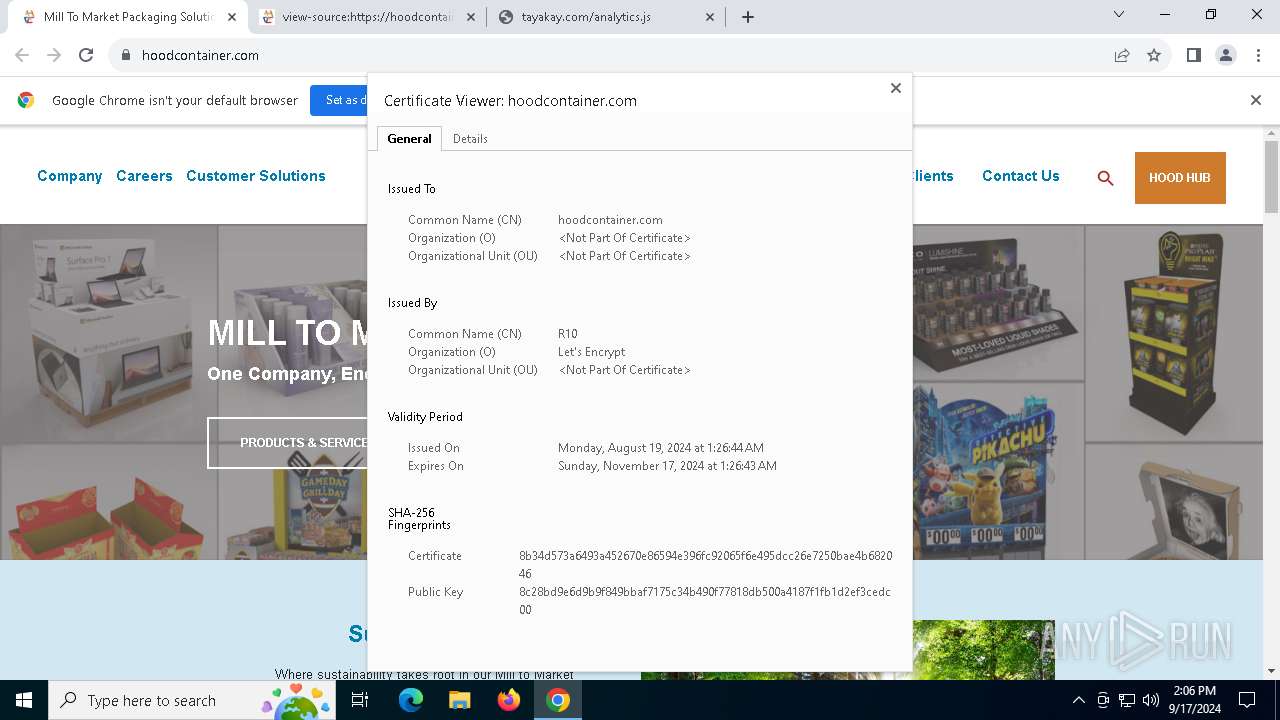Open the side panel icon
This screenshot has height=720, width=1280.
(1194, 55)
